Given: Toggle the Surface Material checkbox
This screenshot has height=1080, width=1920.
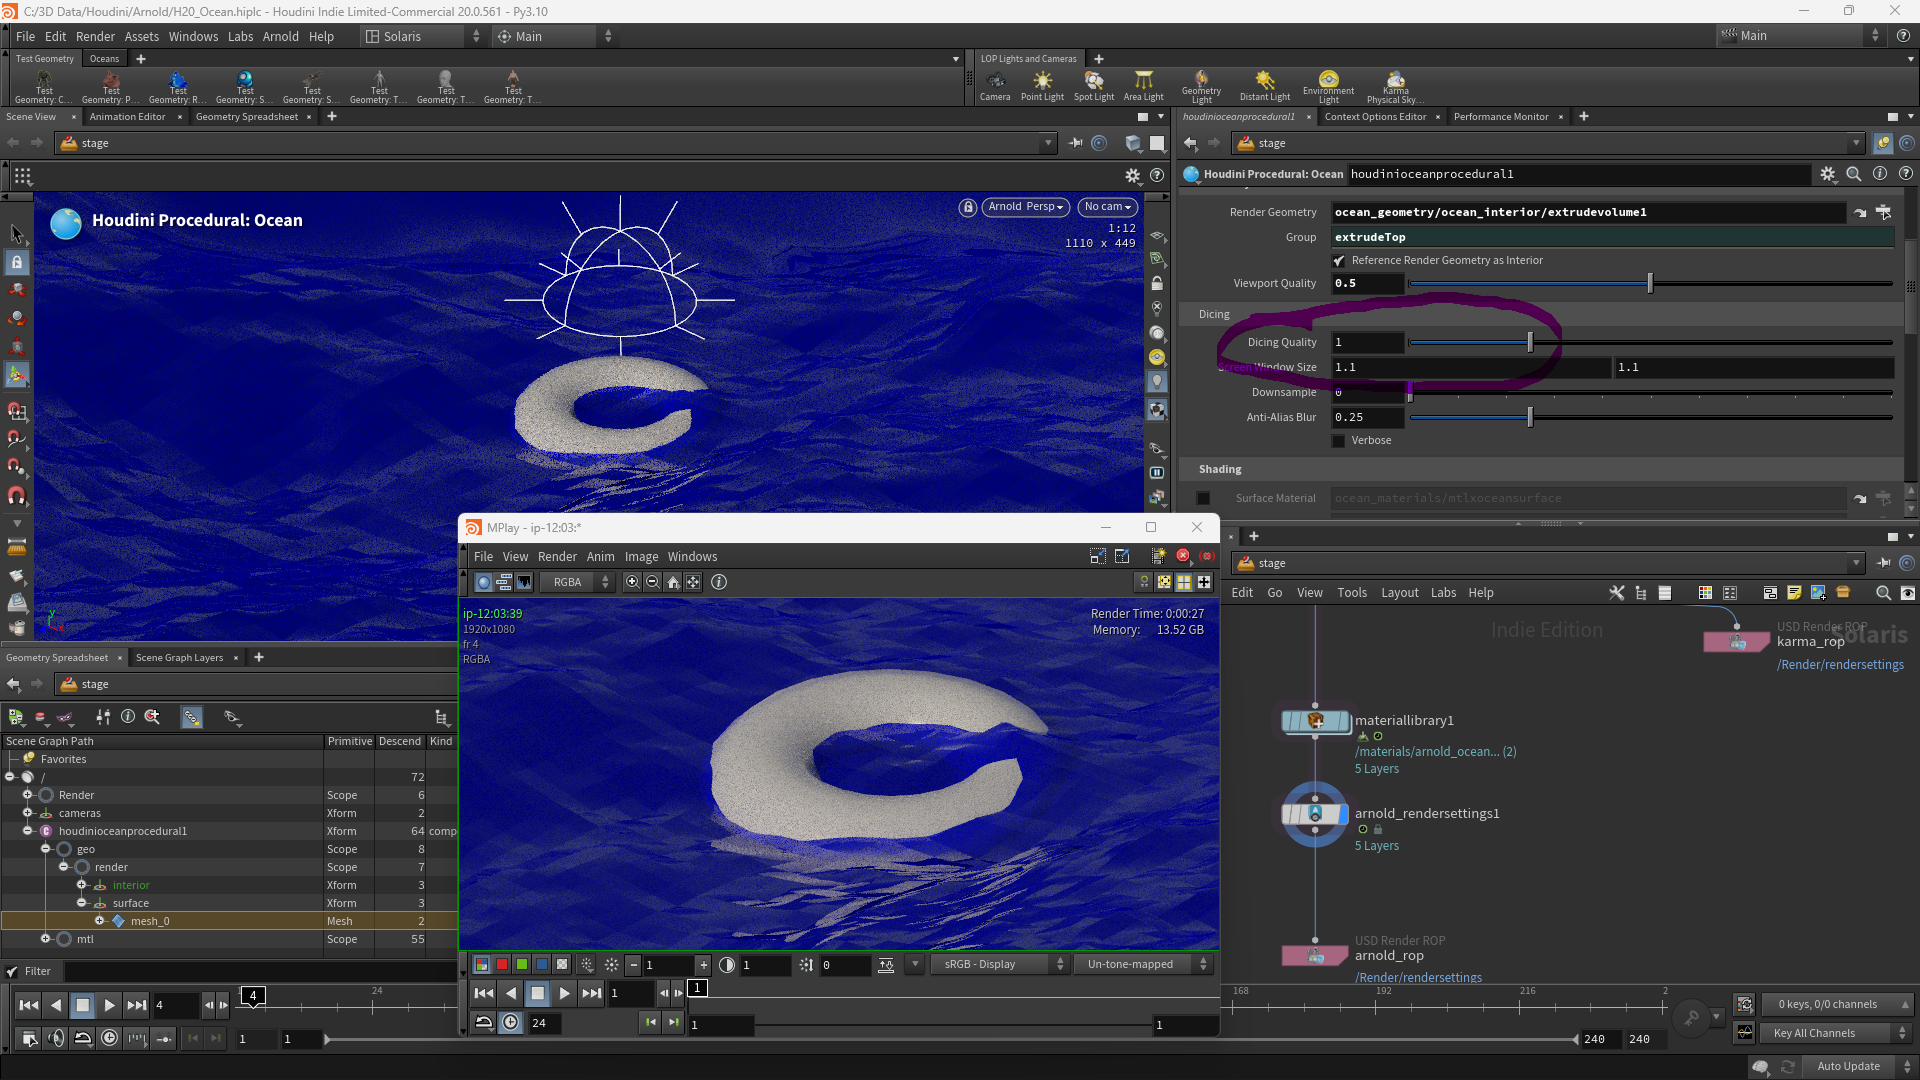Looking at the screenshot, I should tap(1203, 498).
